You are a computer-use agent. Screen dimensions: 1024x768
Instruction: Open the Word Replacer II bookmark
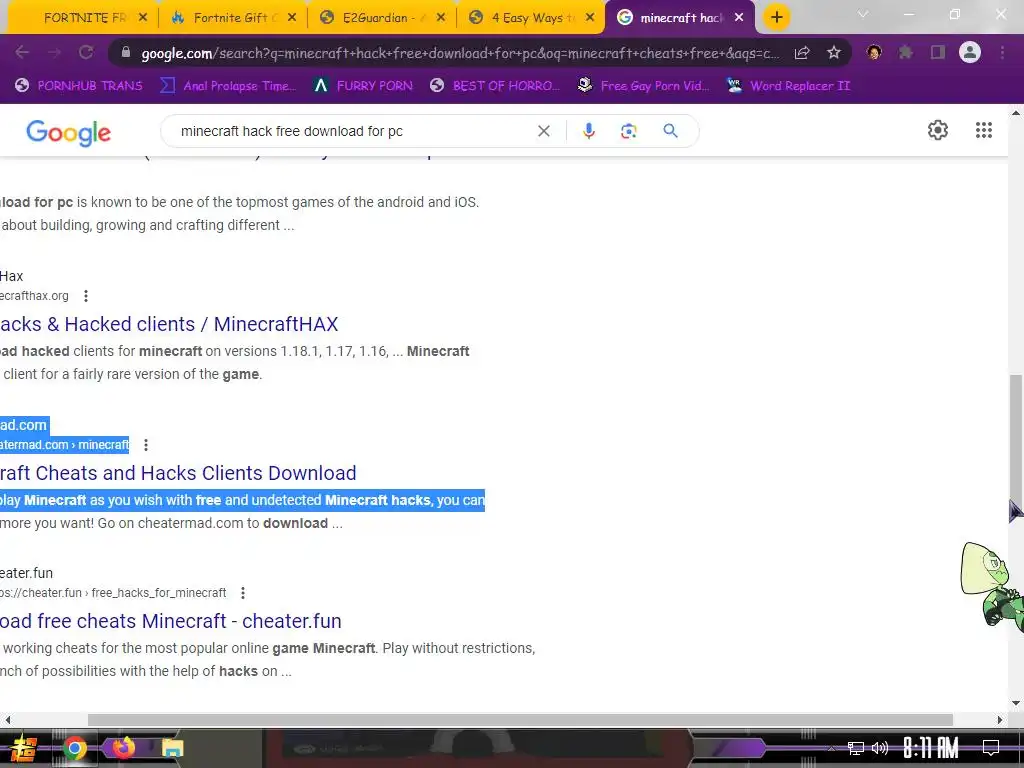pos(788,86)
